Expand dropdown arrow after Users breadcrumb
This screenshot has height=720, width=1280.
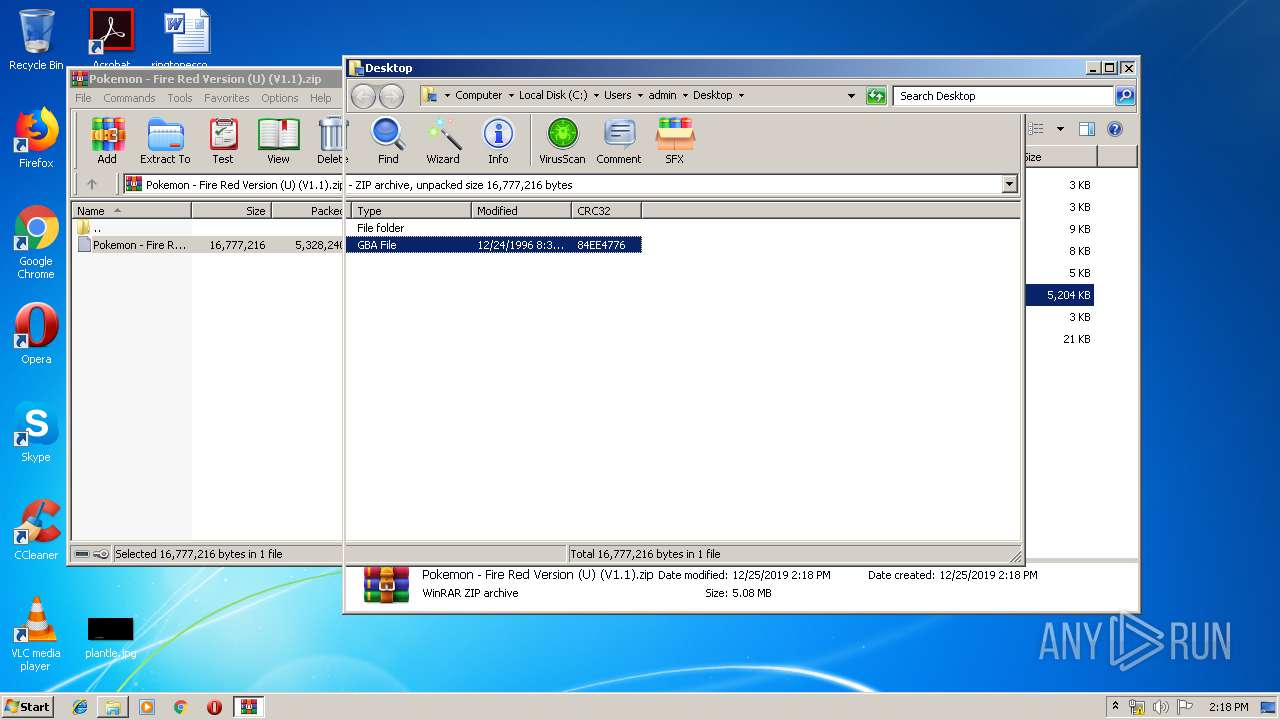[x=640, y=96]
